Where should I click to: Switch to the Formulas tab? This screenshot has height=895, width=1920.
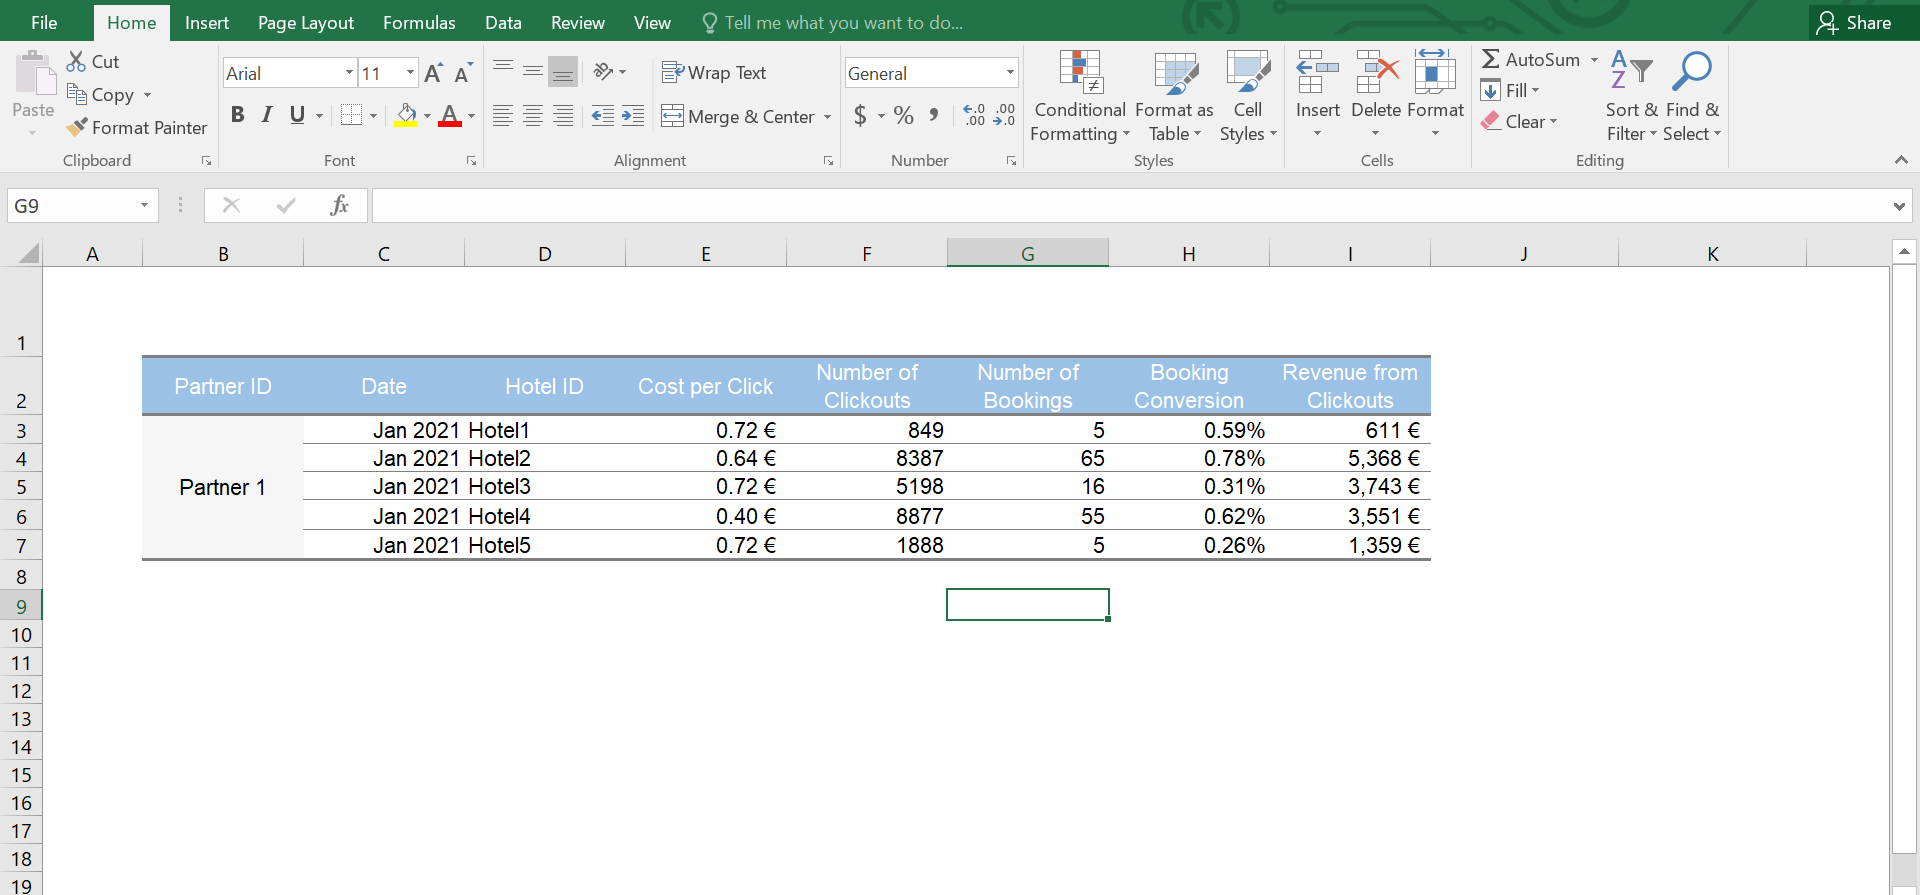(419, 22)
